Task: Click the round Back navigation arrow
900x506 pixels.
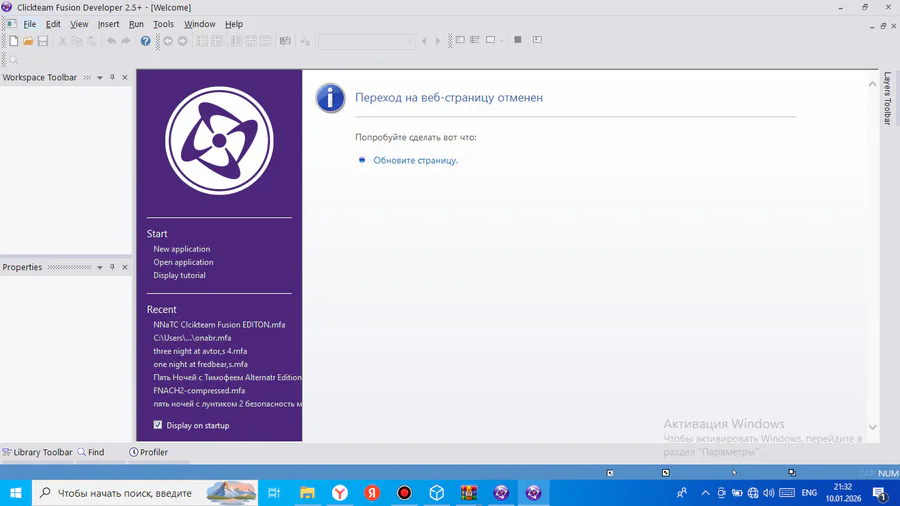Action: (168, 41)
